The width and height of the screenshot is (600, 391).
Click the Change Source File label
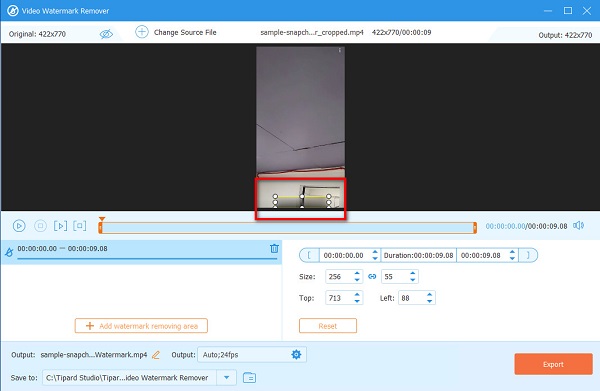(185, 33)
